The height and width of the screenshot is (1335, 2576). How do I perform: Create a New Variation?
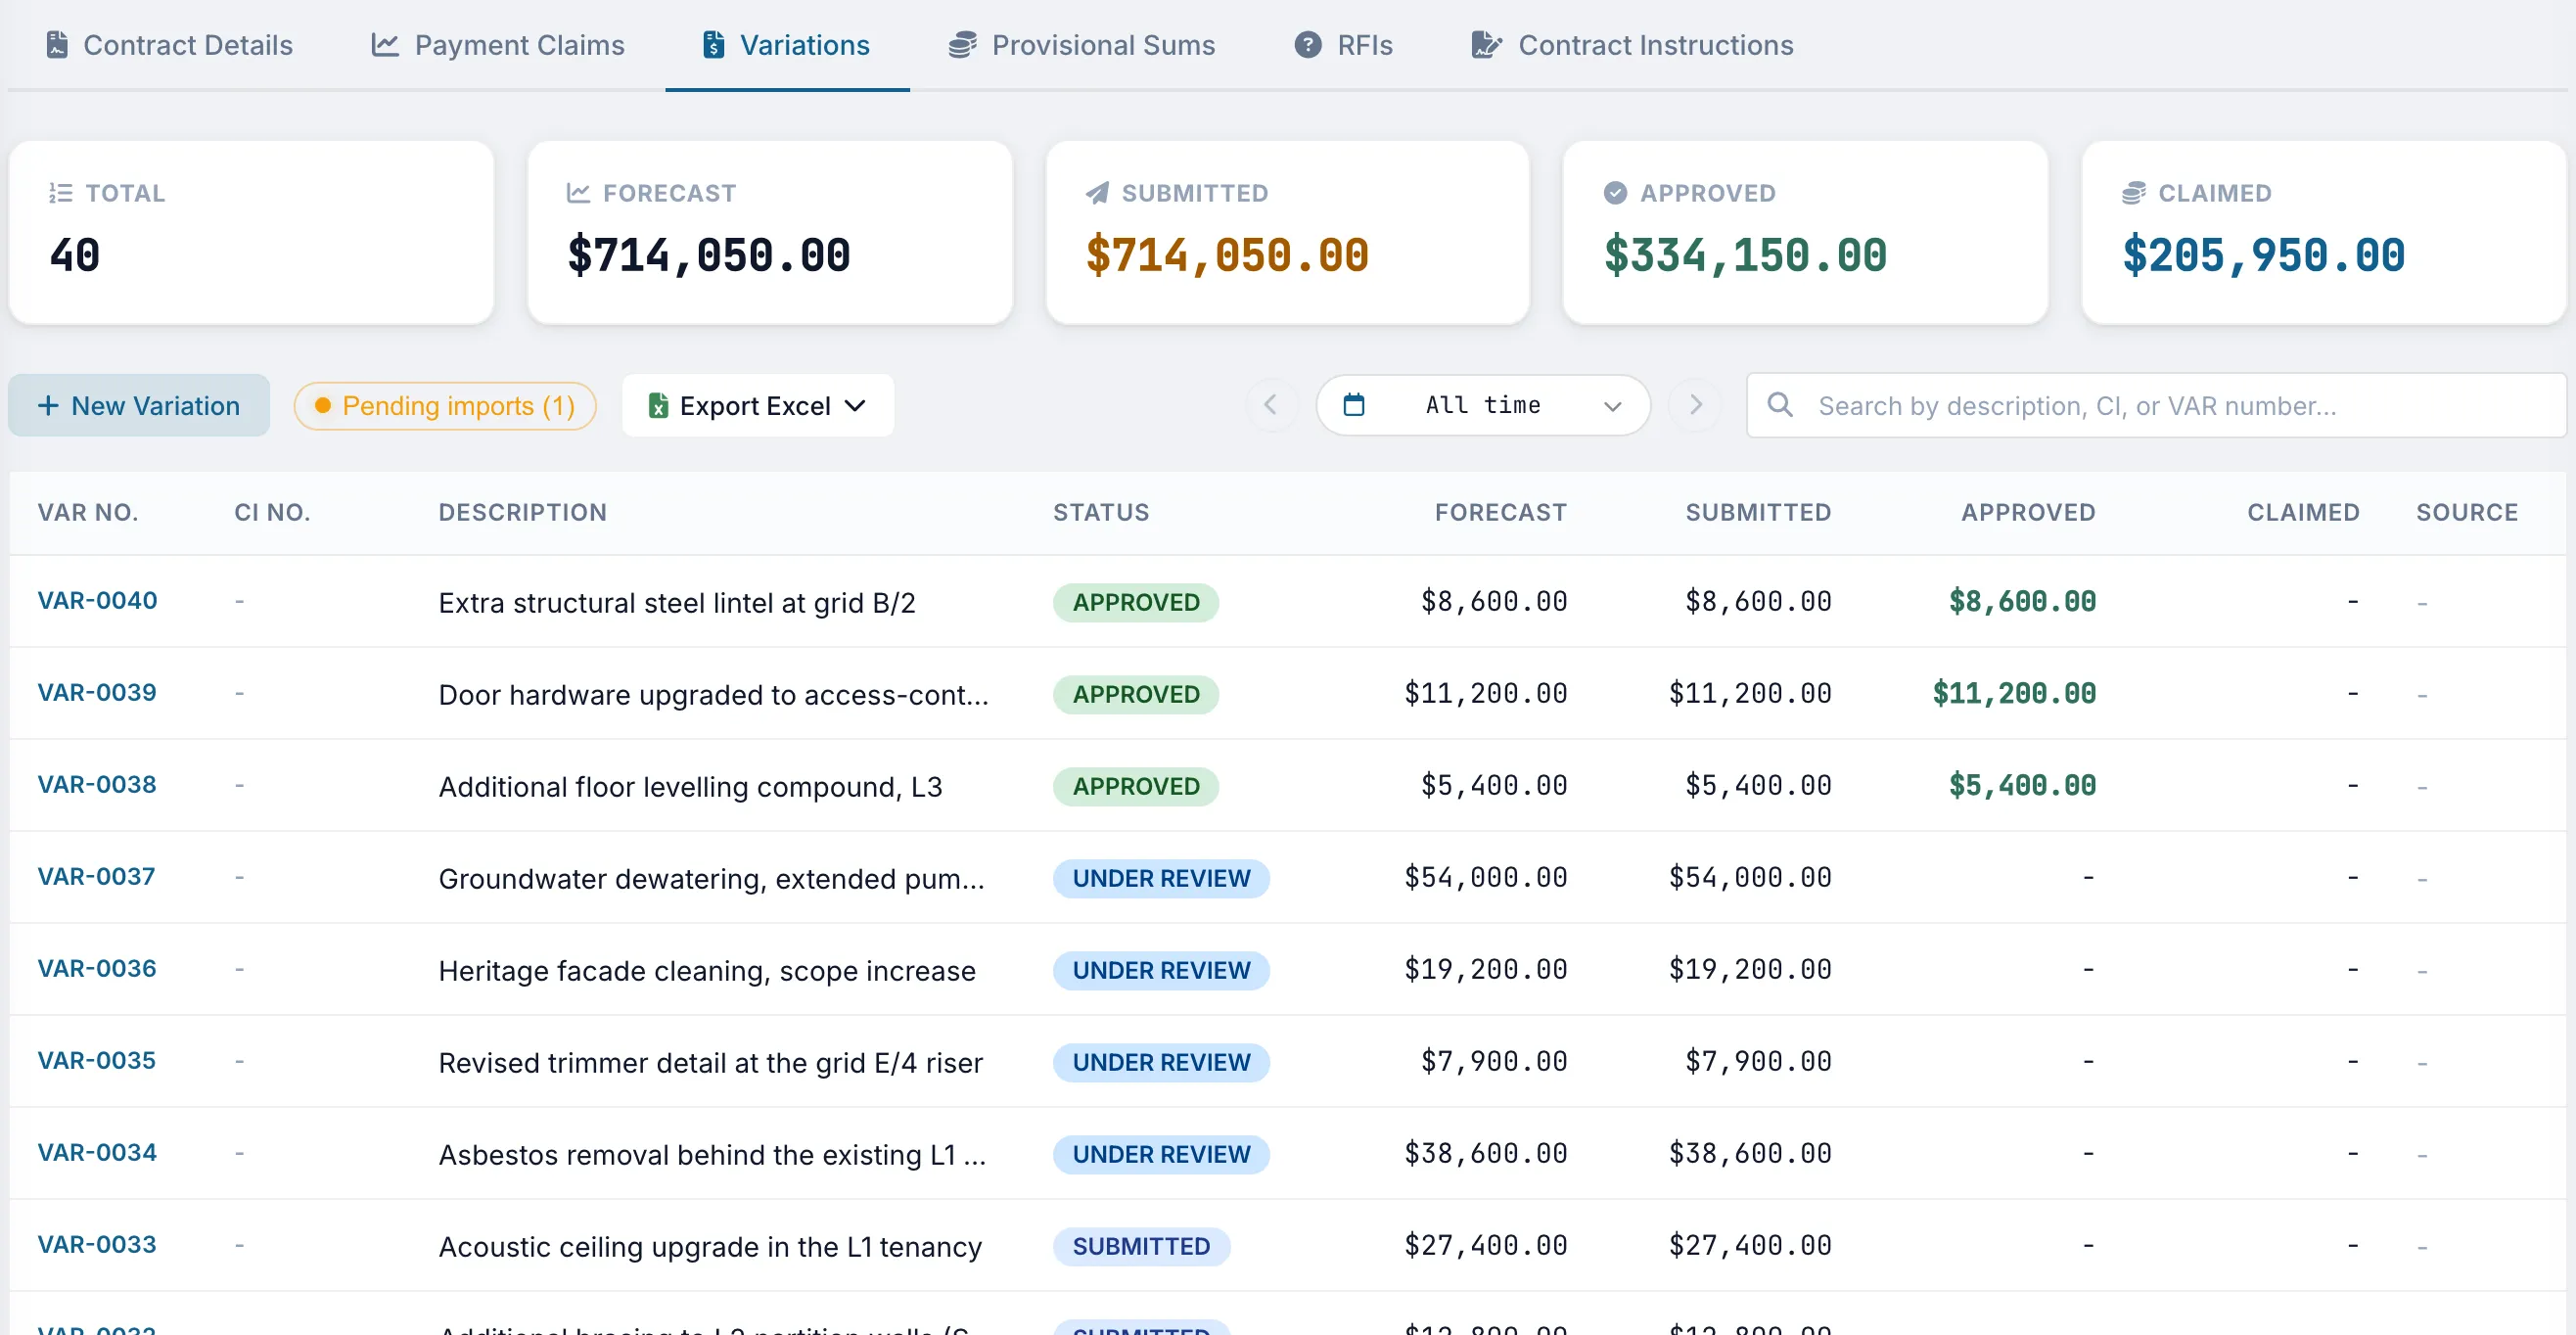[x=139, y=405]
